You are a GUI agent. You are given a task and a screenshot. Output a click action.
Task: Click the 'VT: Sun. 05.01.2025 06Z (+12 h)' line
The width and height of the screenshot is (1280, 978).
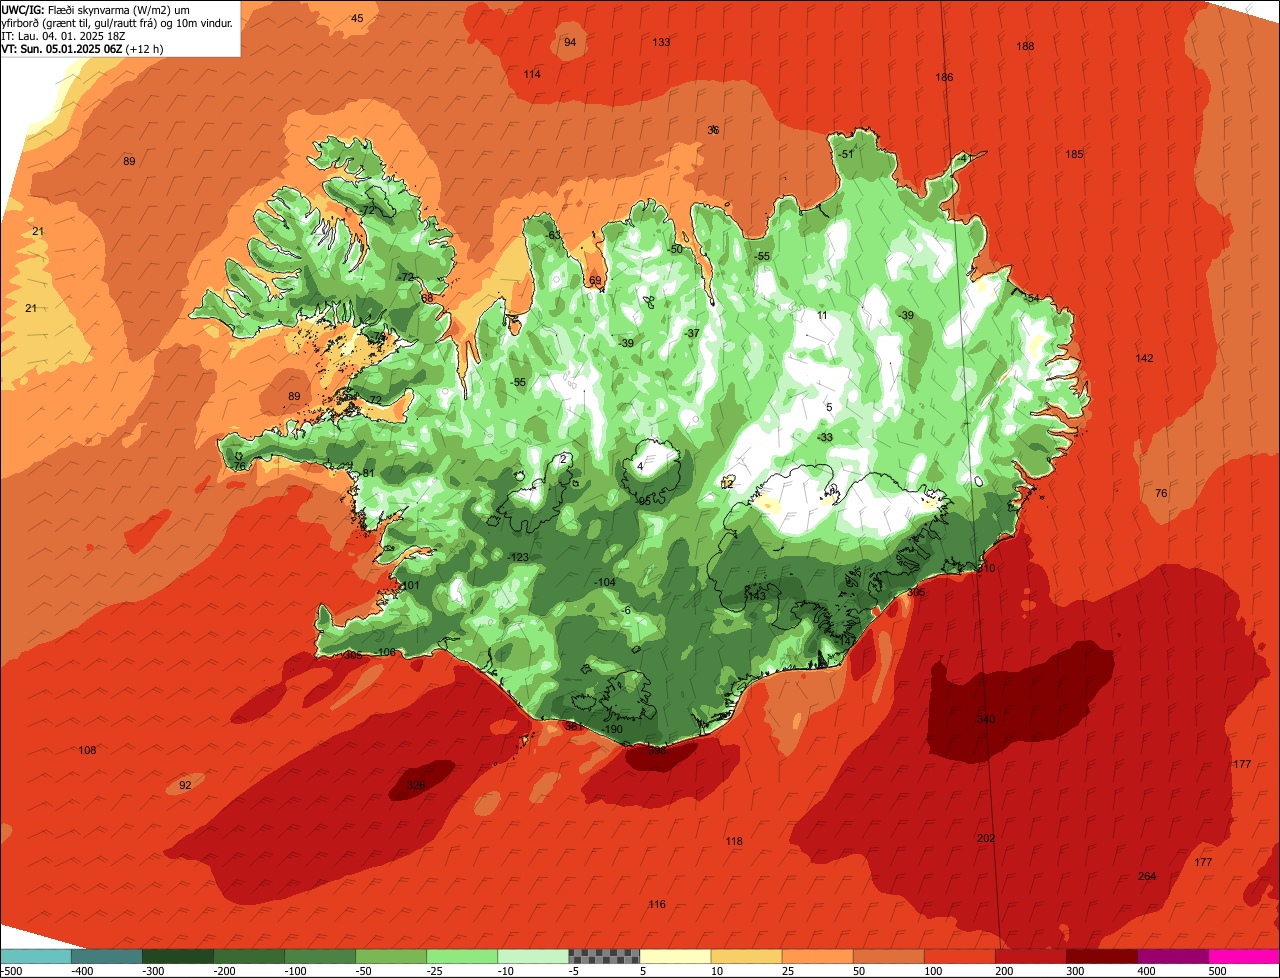click(x=82, y=48)
